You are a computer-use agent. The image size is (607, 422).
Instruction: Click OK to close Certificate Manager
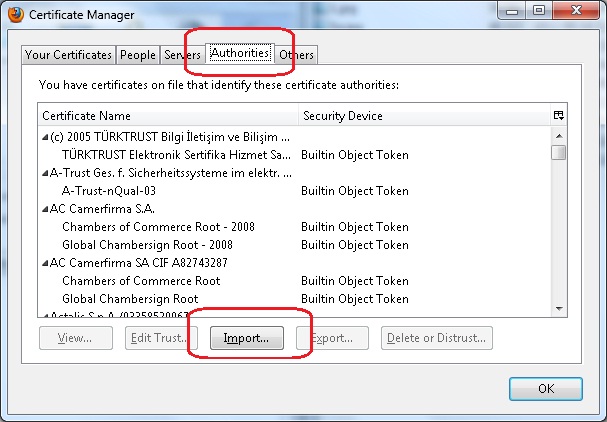tap(545, 389)
